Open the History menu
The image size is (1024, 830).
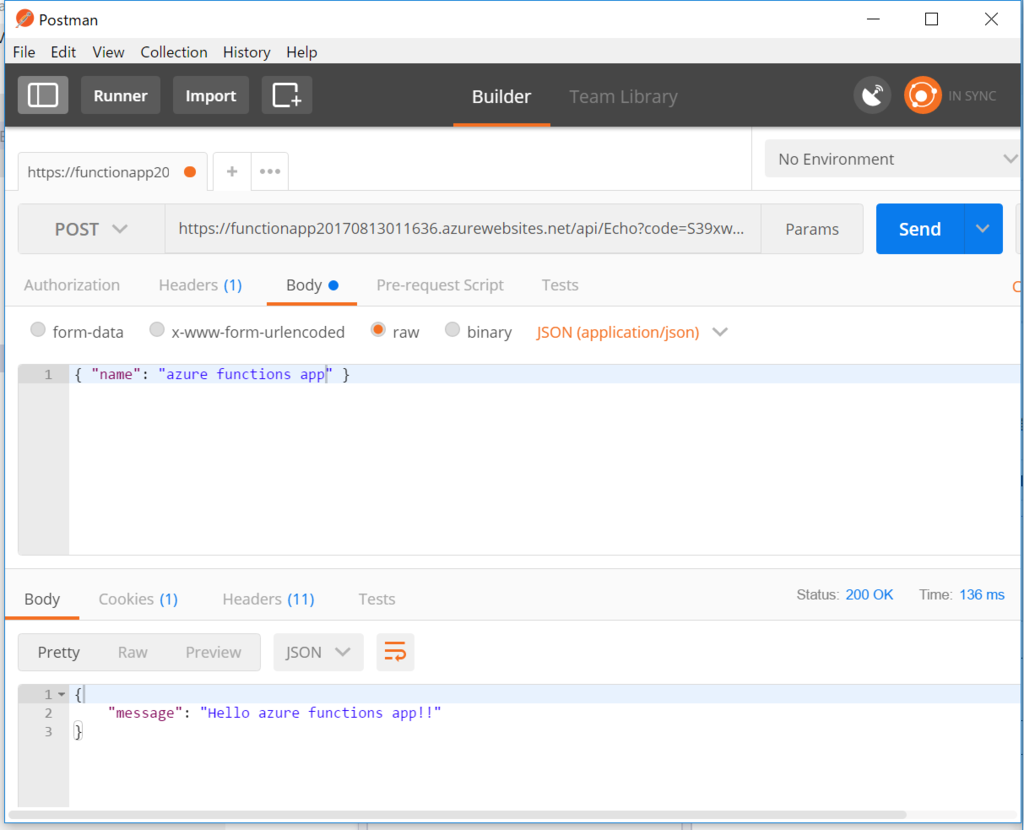(246, 52)
